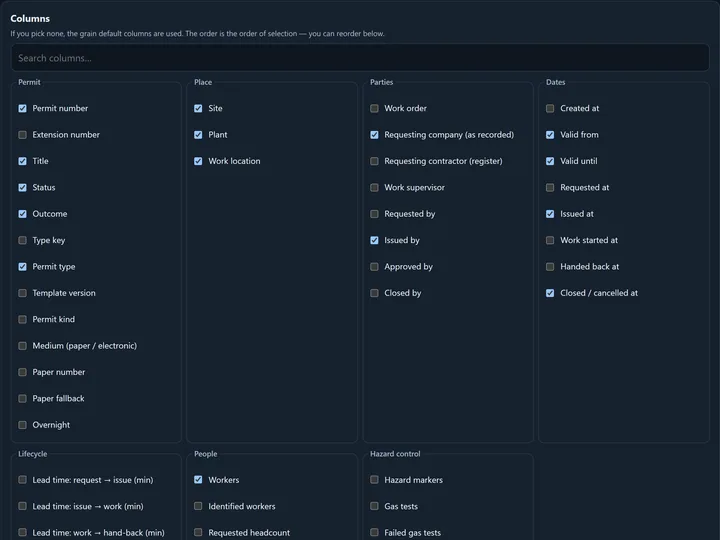Click the Permit group label
Screen dimensions: 720x540
point(29,82)
